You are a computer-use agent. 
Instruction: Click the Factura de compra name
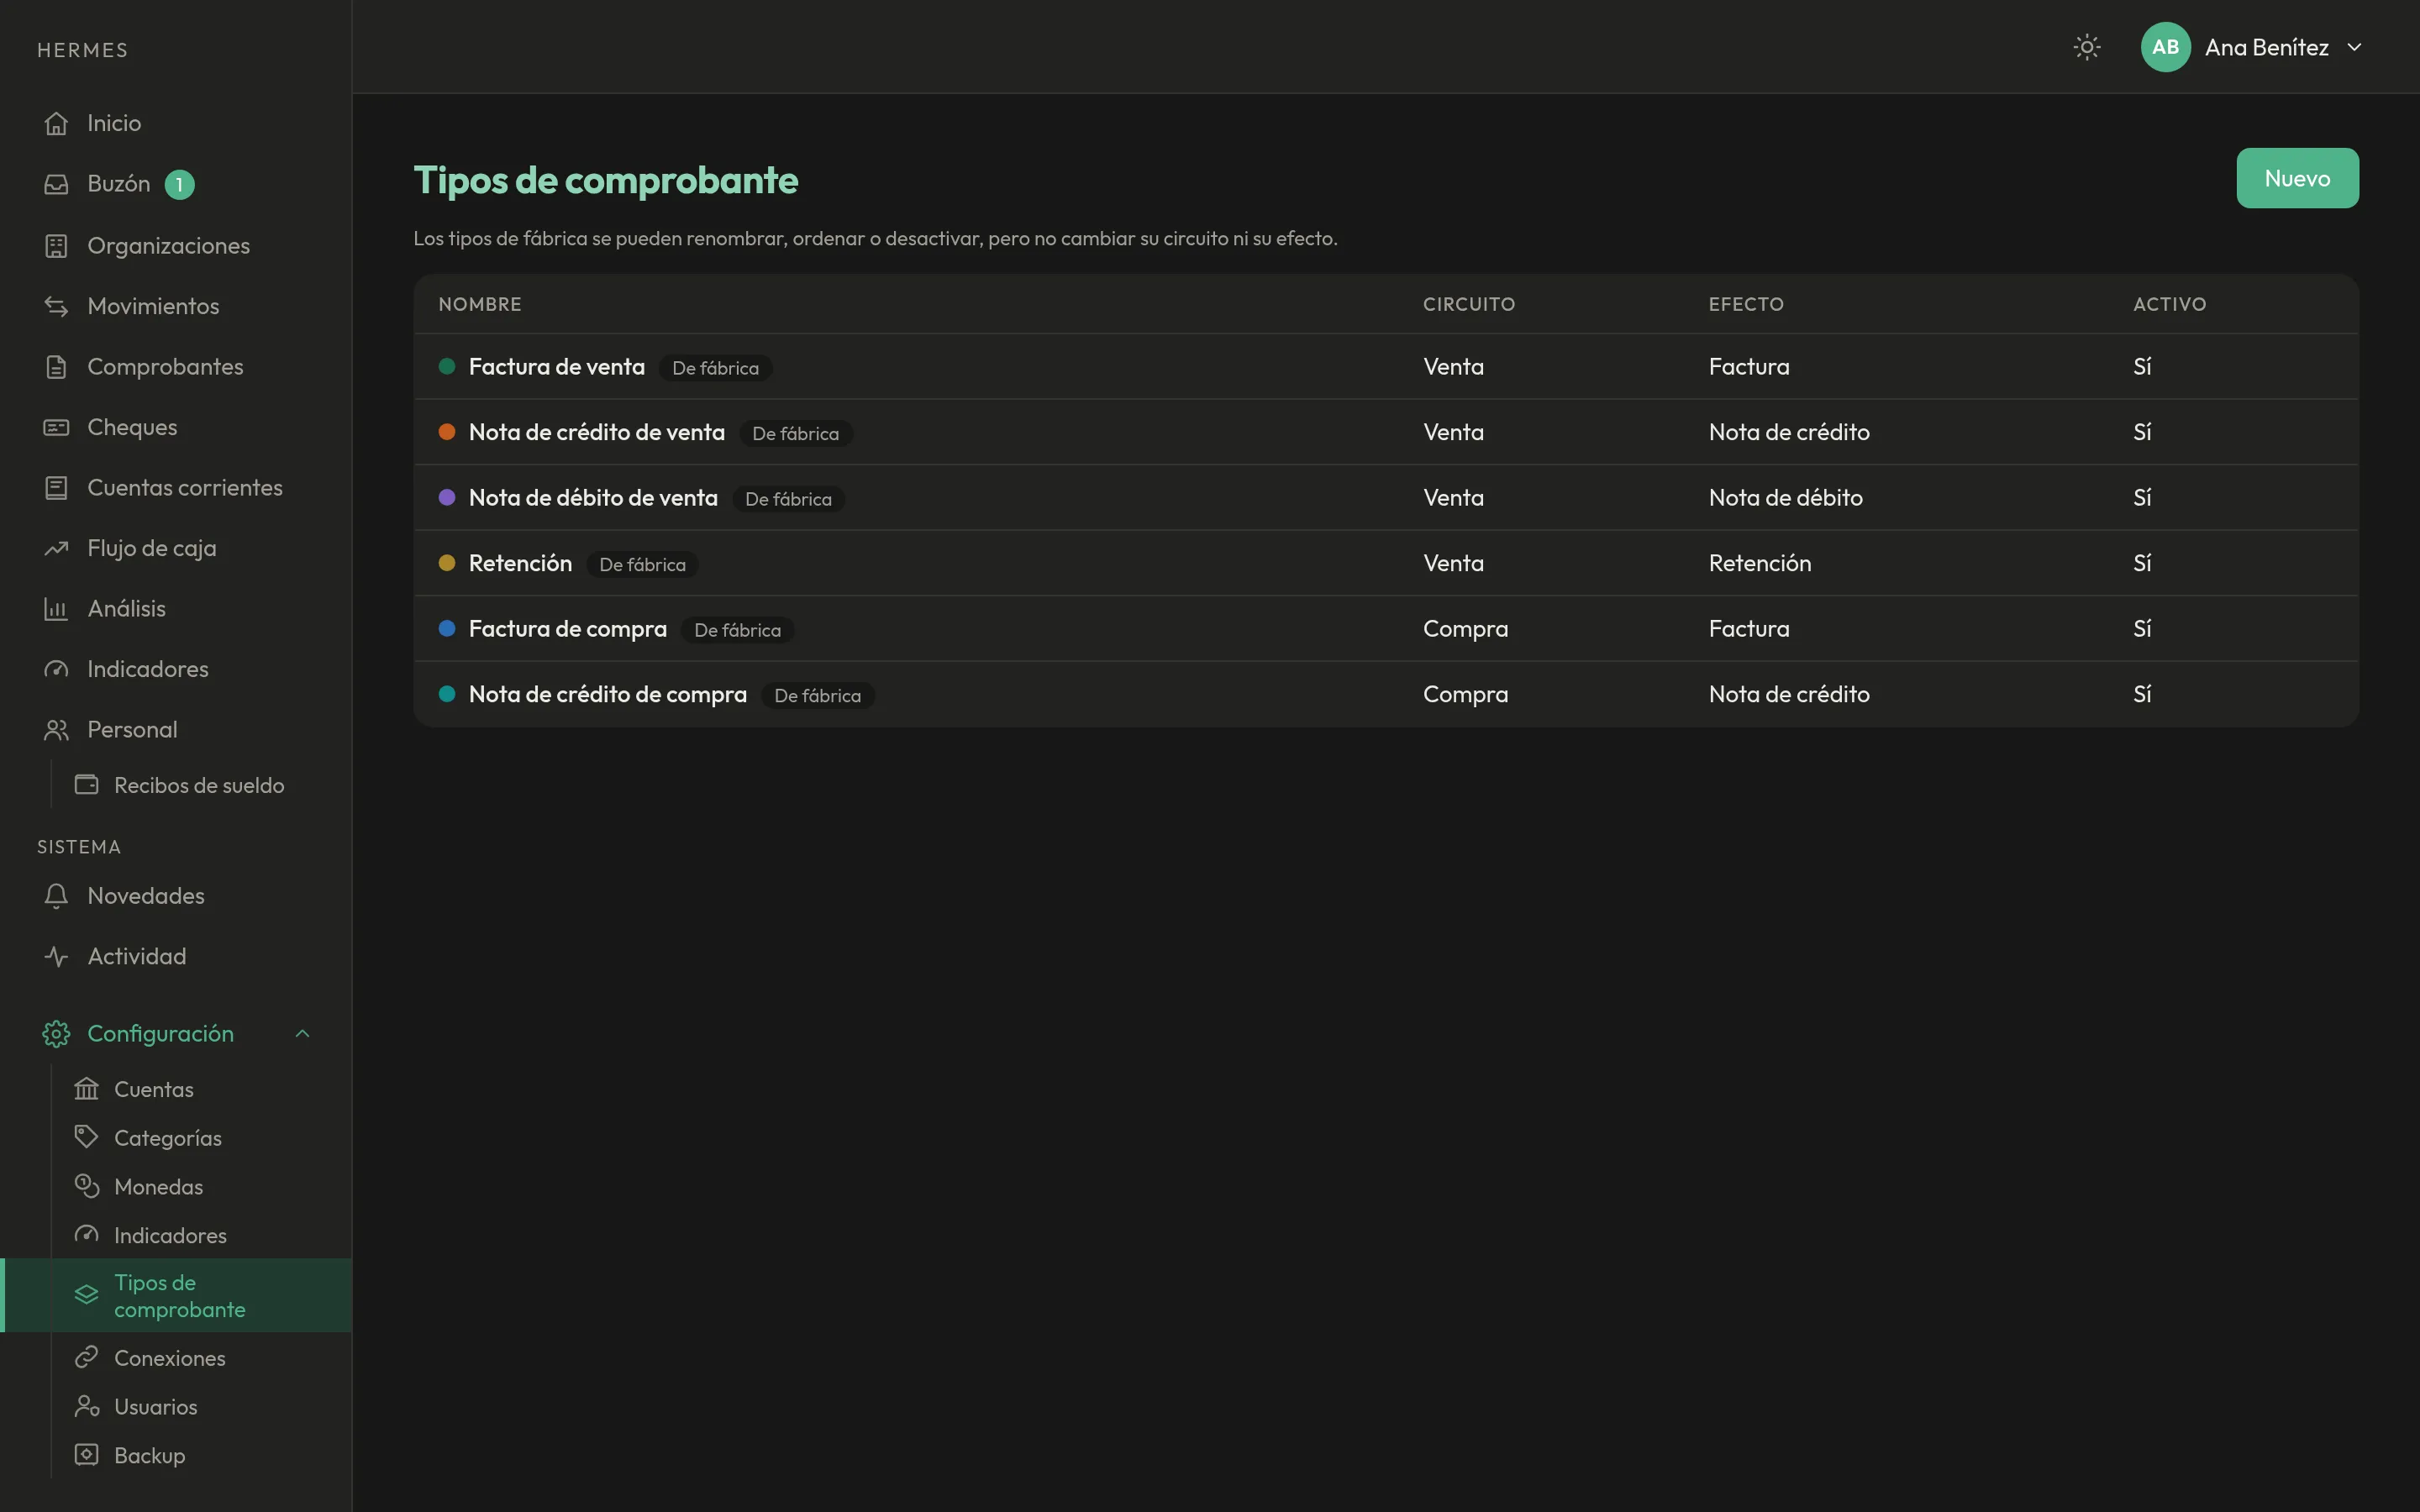(x=568, y=629)
